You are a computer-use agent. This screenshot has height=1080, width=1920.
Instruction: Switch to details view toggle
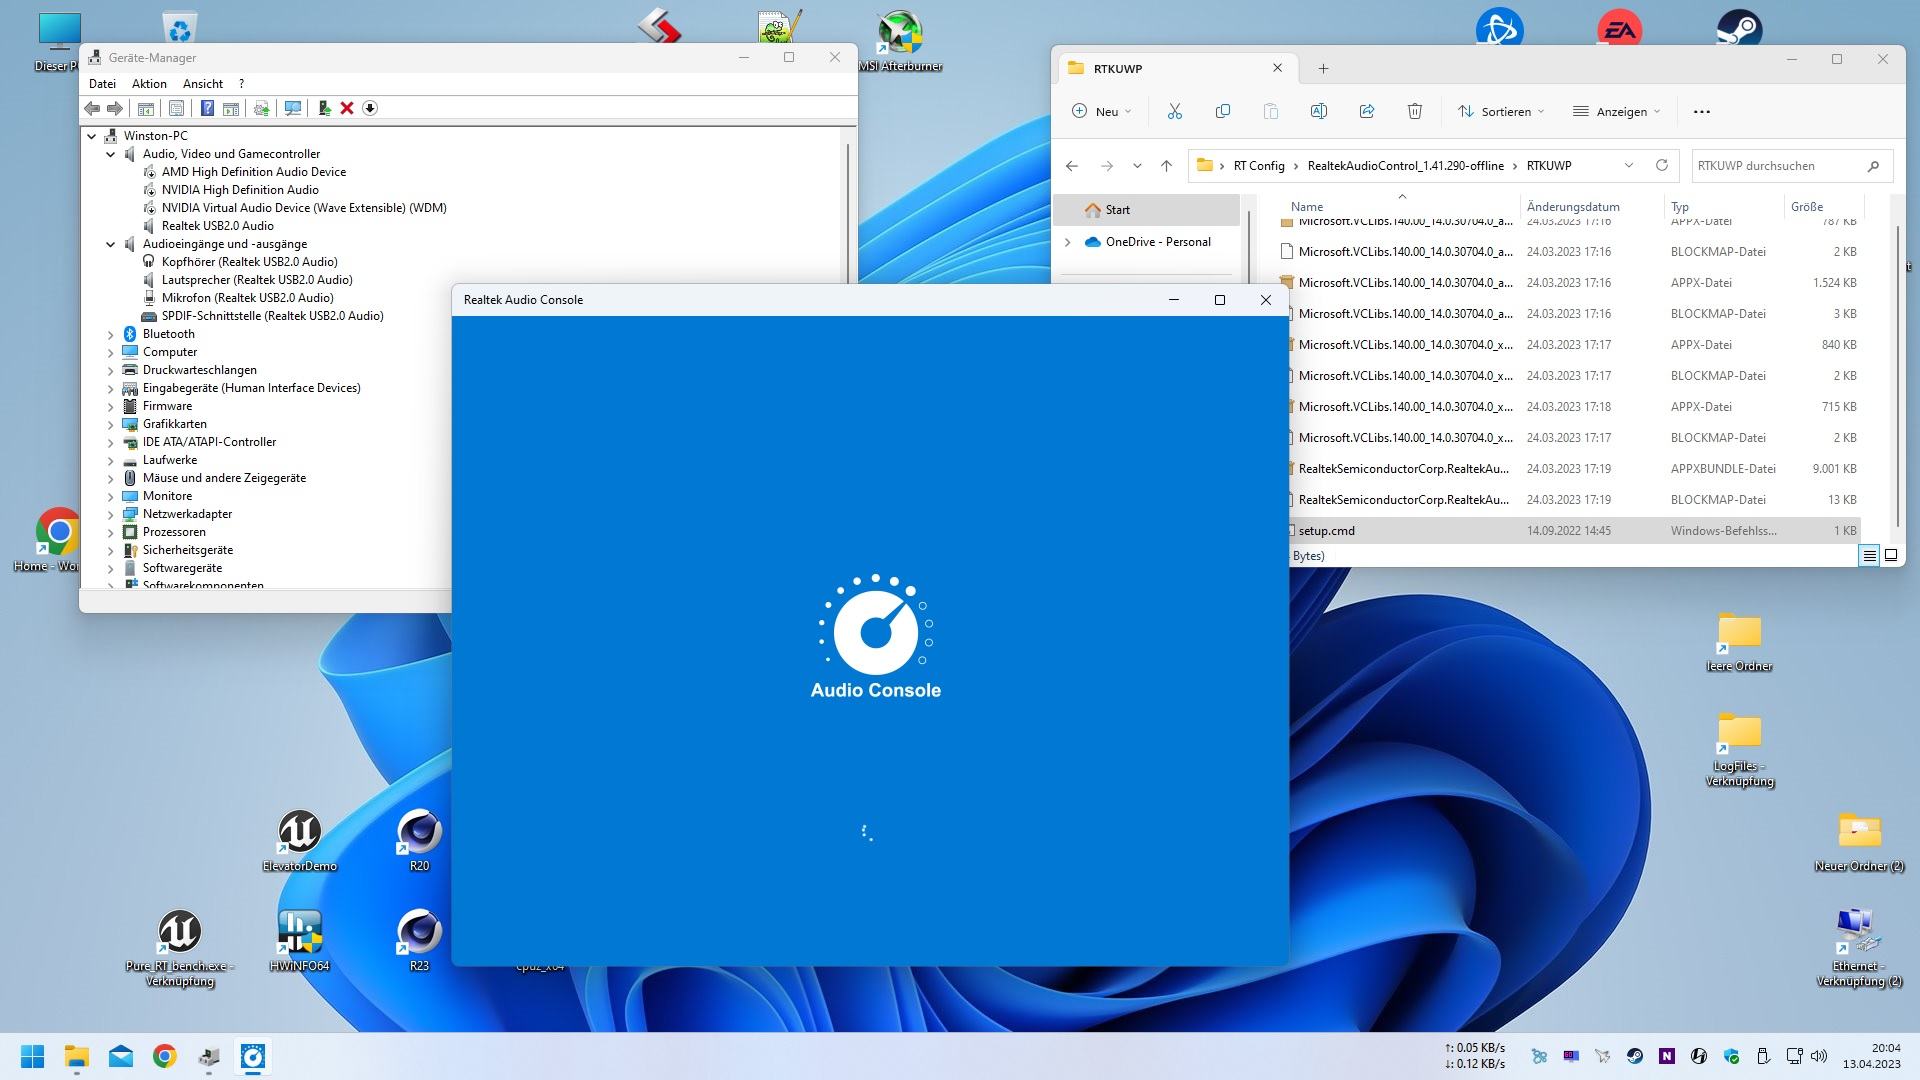pyautogui.click(x=1869, y=555)
